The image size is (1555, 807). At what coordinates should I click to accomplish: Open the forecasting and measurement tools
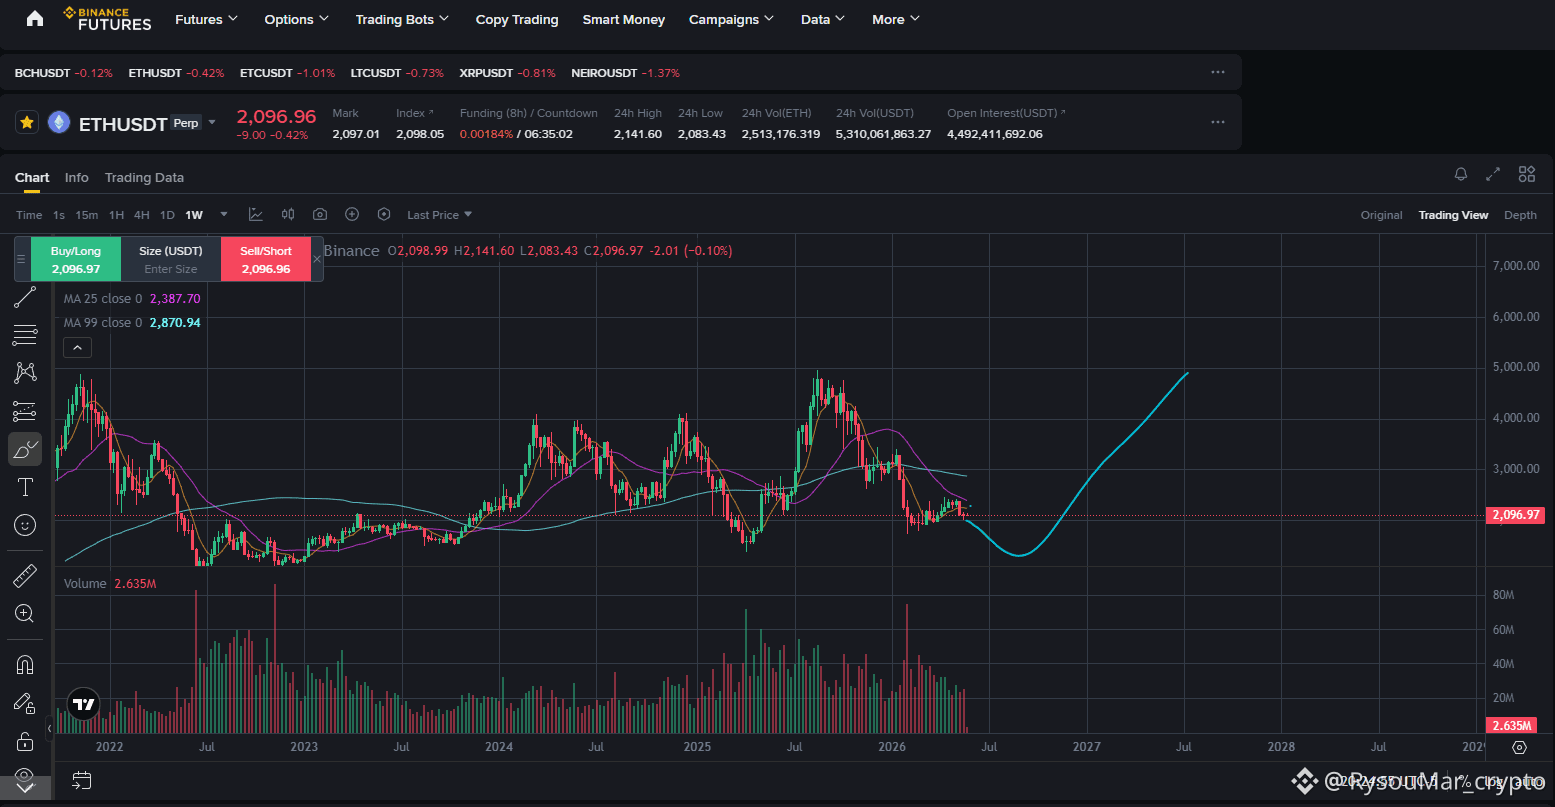25,411
